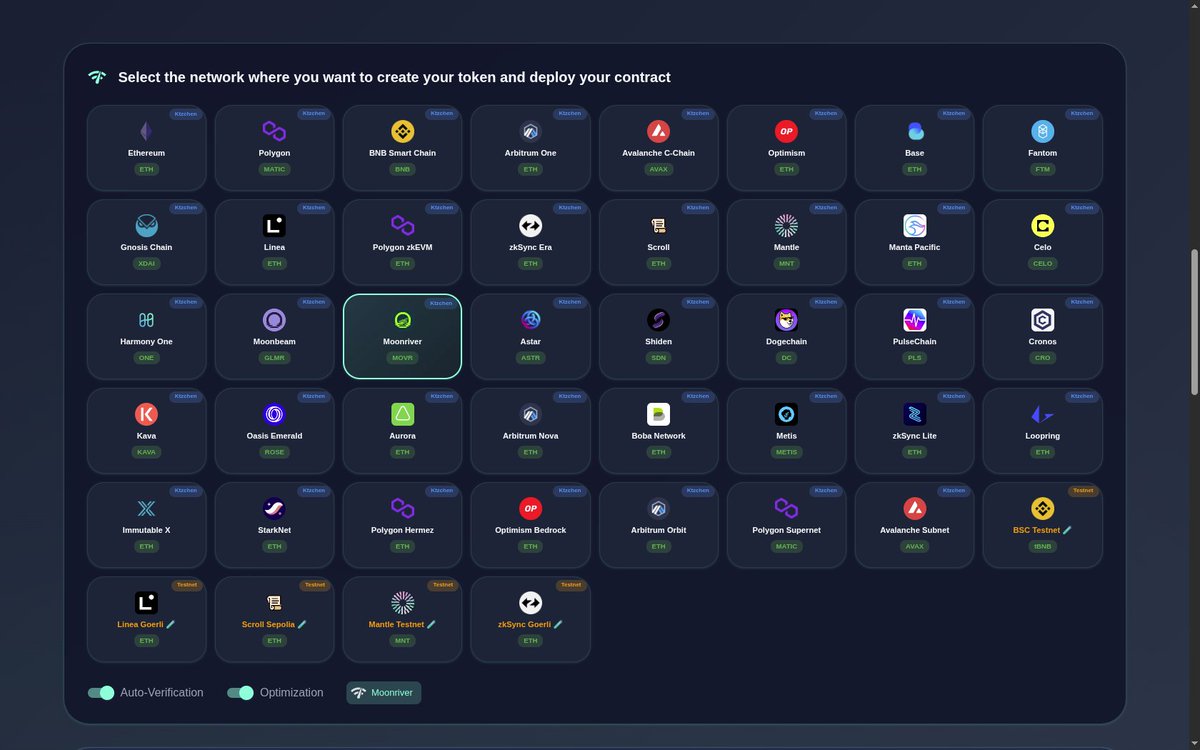Select the Moonbeam network icon
Image resolution: width=1200 pixels, height=750 pixels.
(274, 320)
